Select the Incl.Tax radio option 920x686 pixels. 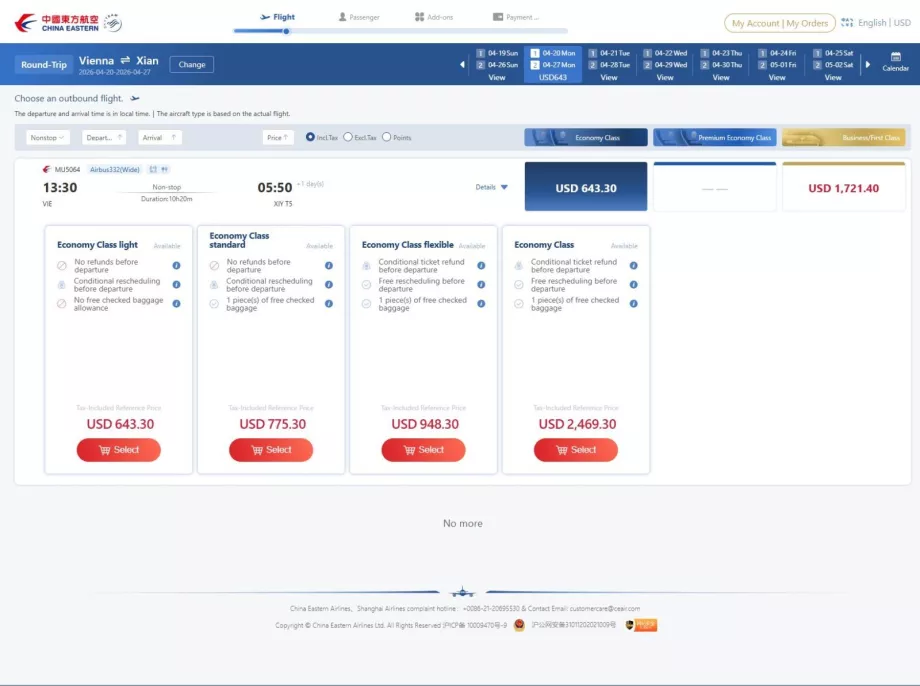tap(310, 137)
